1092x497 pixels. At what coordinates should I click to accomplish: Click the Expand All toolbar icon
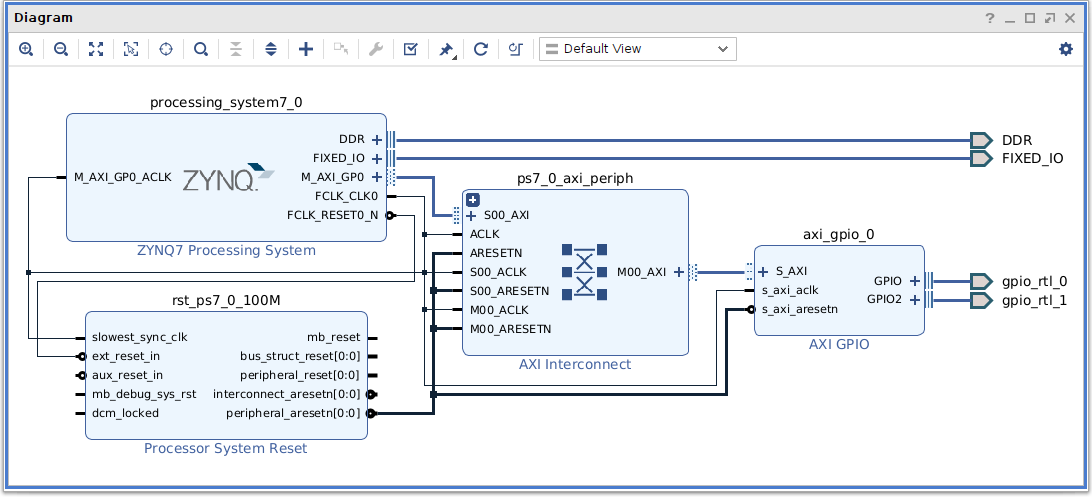pos(271,49)
